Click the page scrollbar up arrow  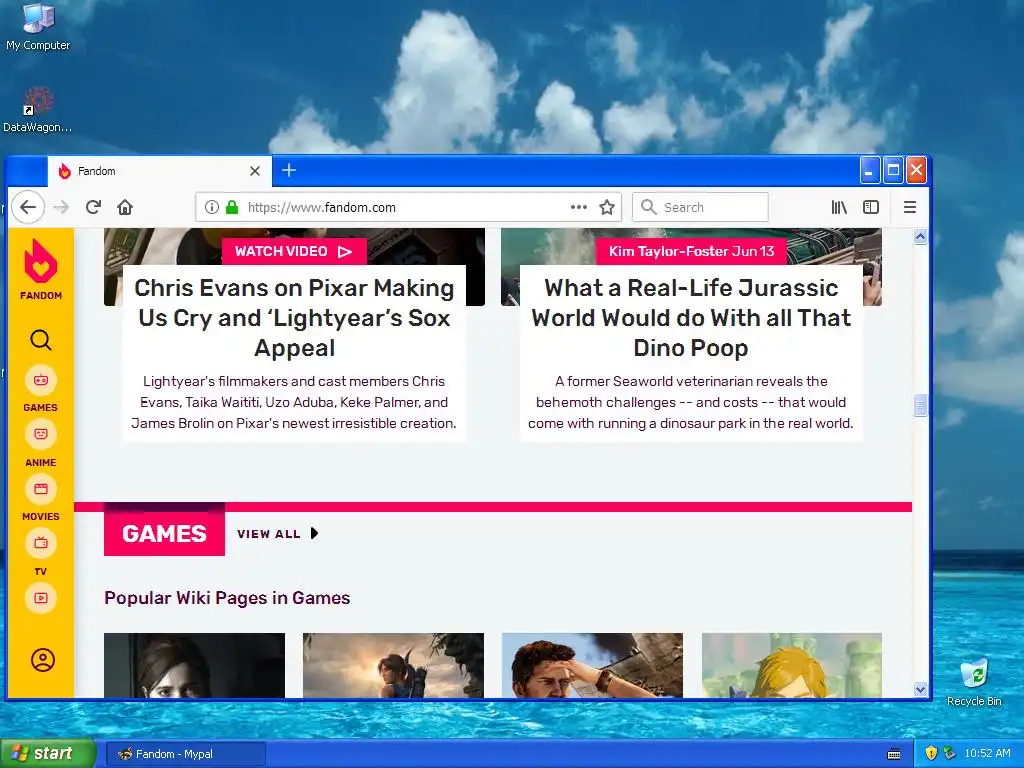click(920, 236)
